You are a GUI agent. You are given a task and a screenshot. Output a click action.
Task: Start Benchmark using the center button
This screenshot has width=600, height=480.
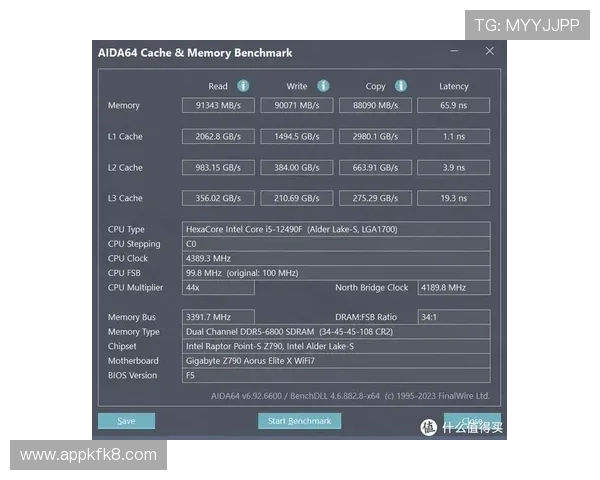point(299,421)
